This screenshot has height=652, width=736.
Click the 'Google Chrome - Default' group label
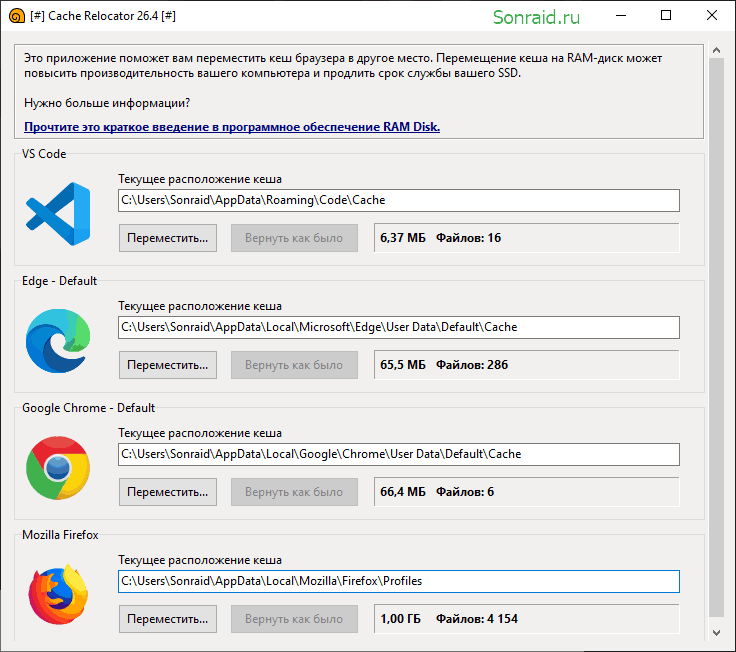click(x=88, y=408)
